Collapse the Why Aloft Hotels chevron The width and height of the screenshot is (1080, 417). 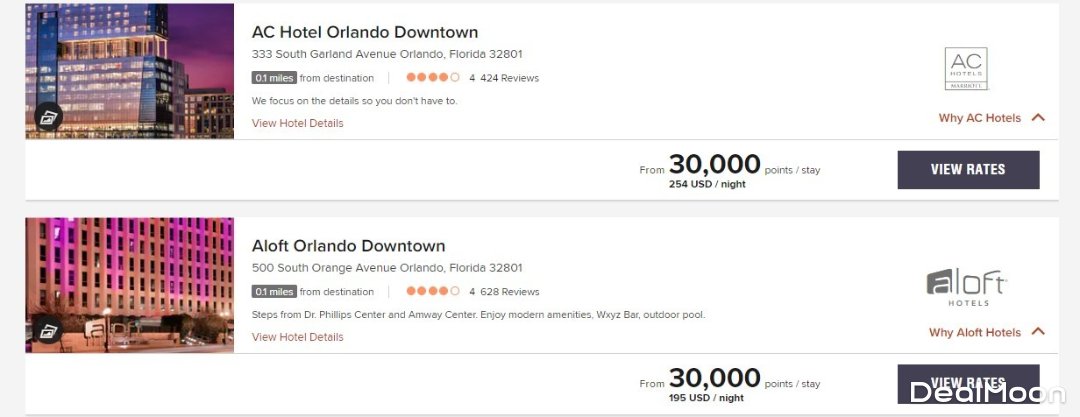click(1038, 332)
